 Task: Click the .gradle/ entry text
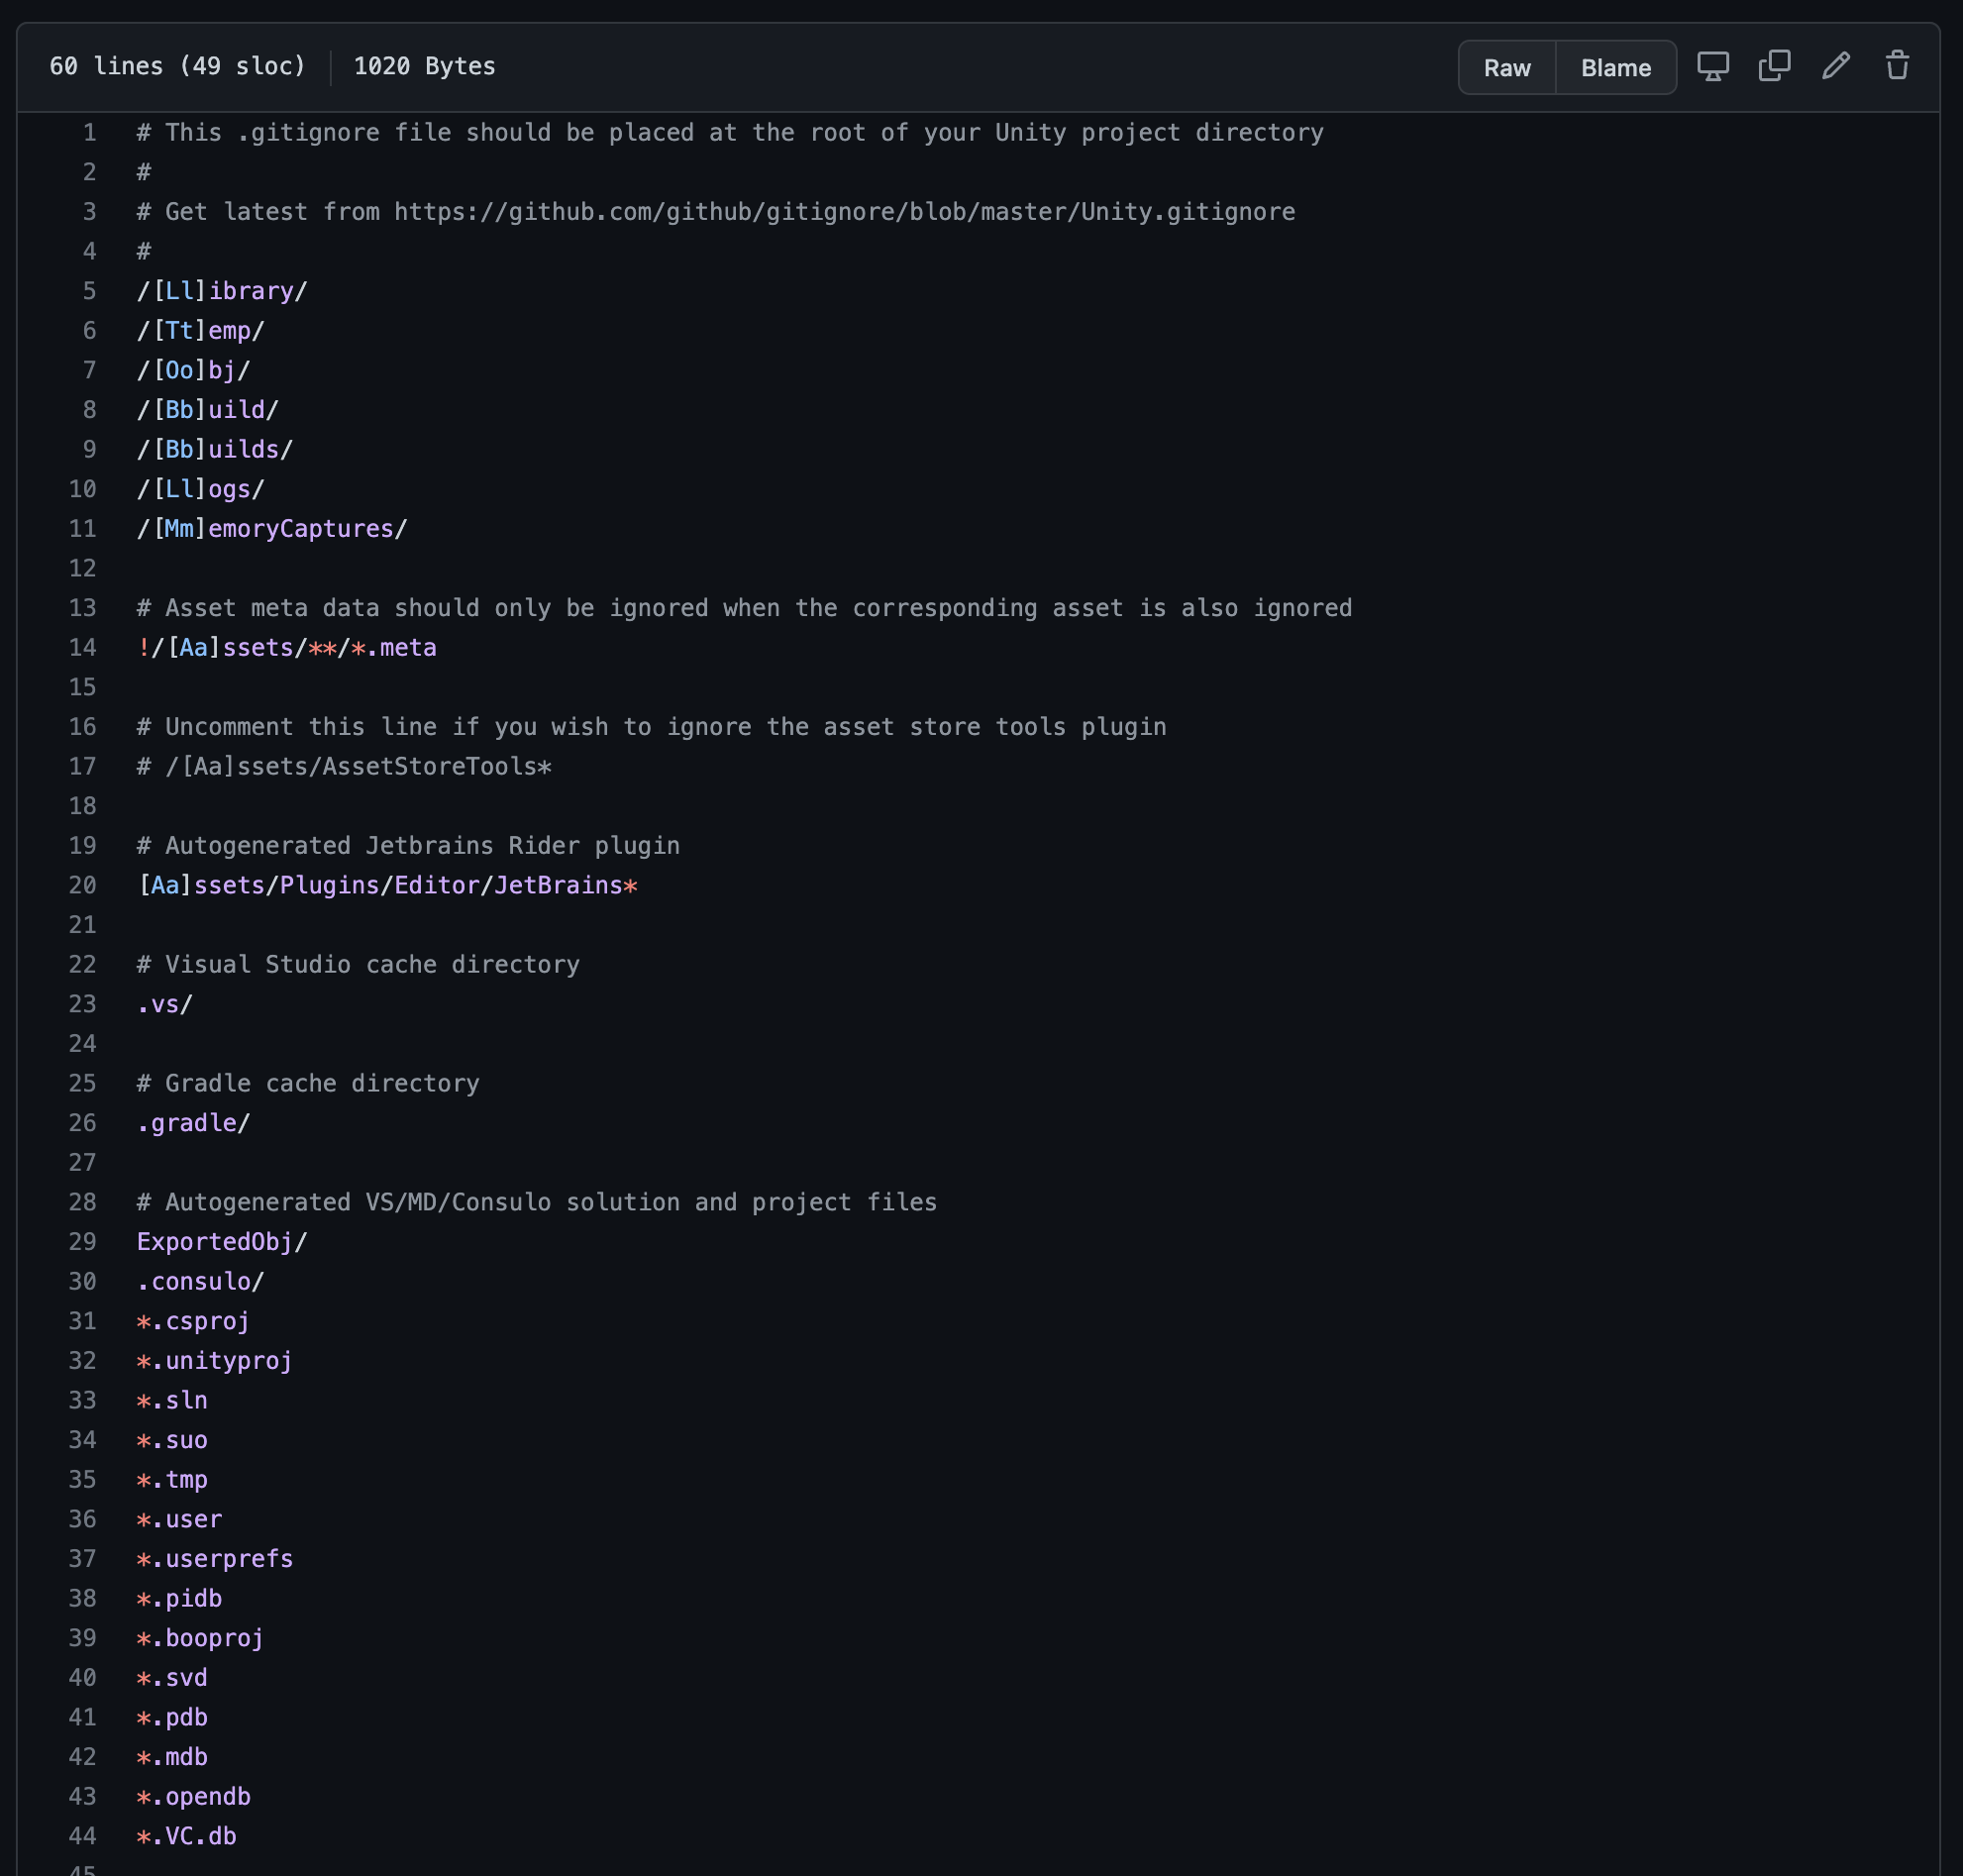coord(193,1123)
